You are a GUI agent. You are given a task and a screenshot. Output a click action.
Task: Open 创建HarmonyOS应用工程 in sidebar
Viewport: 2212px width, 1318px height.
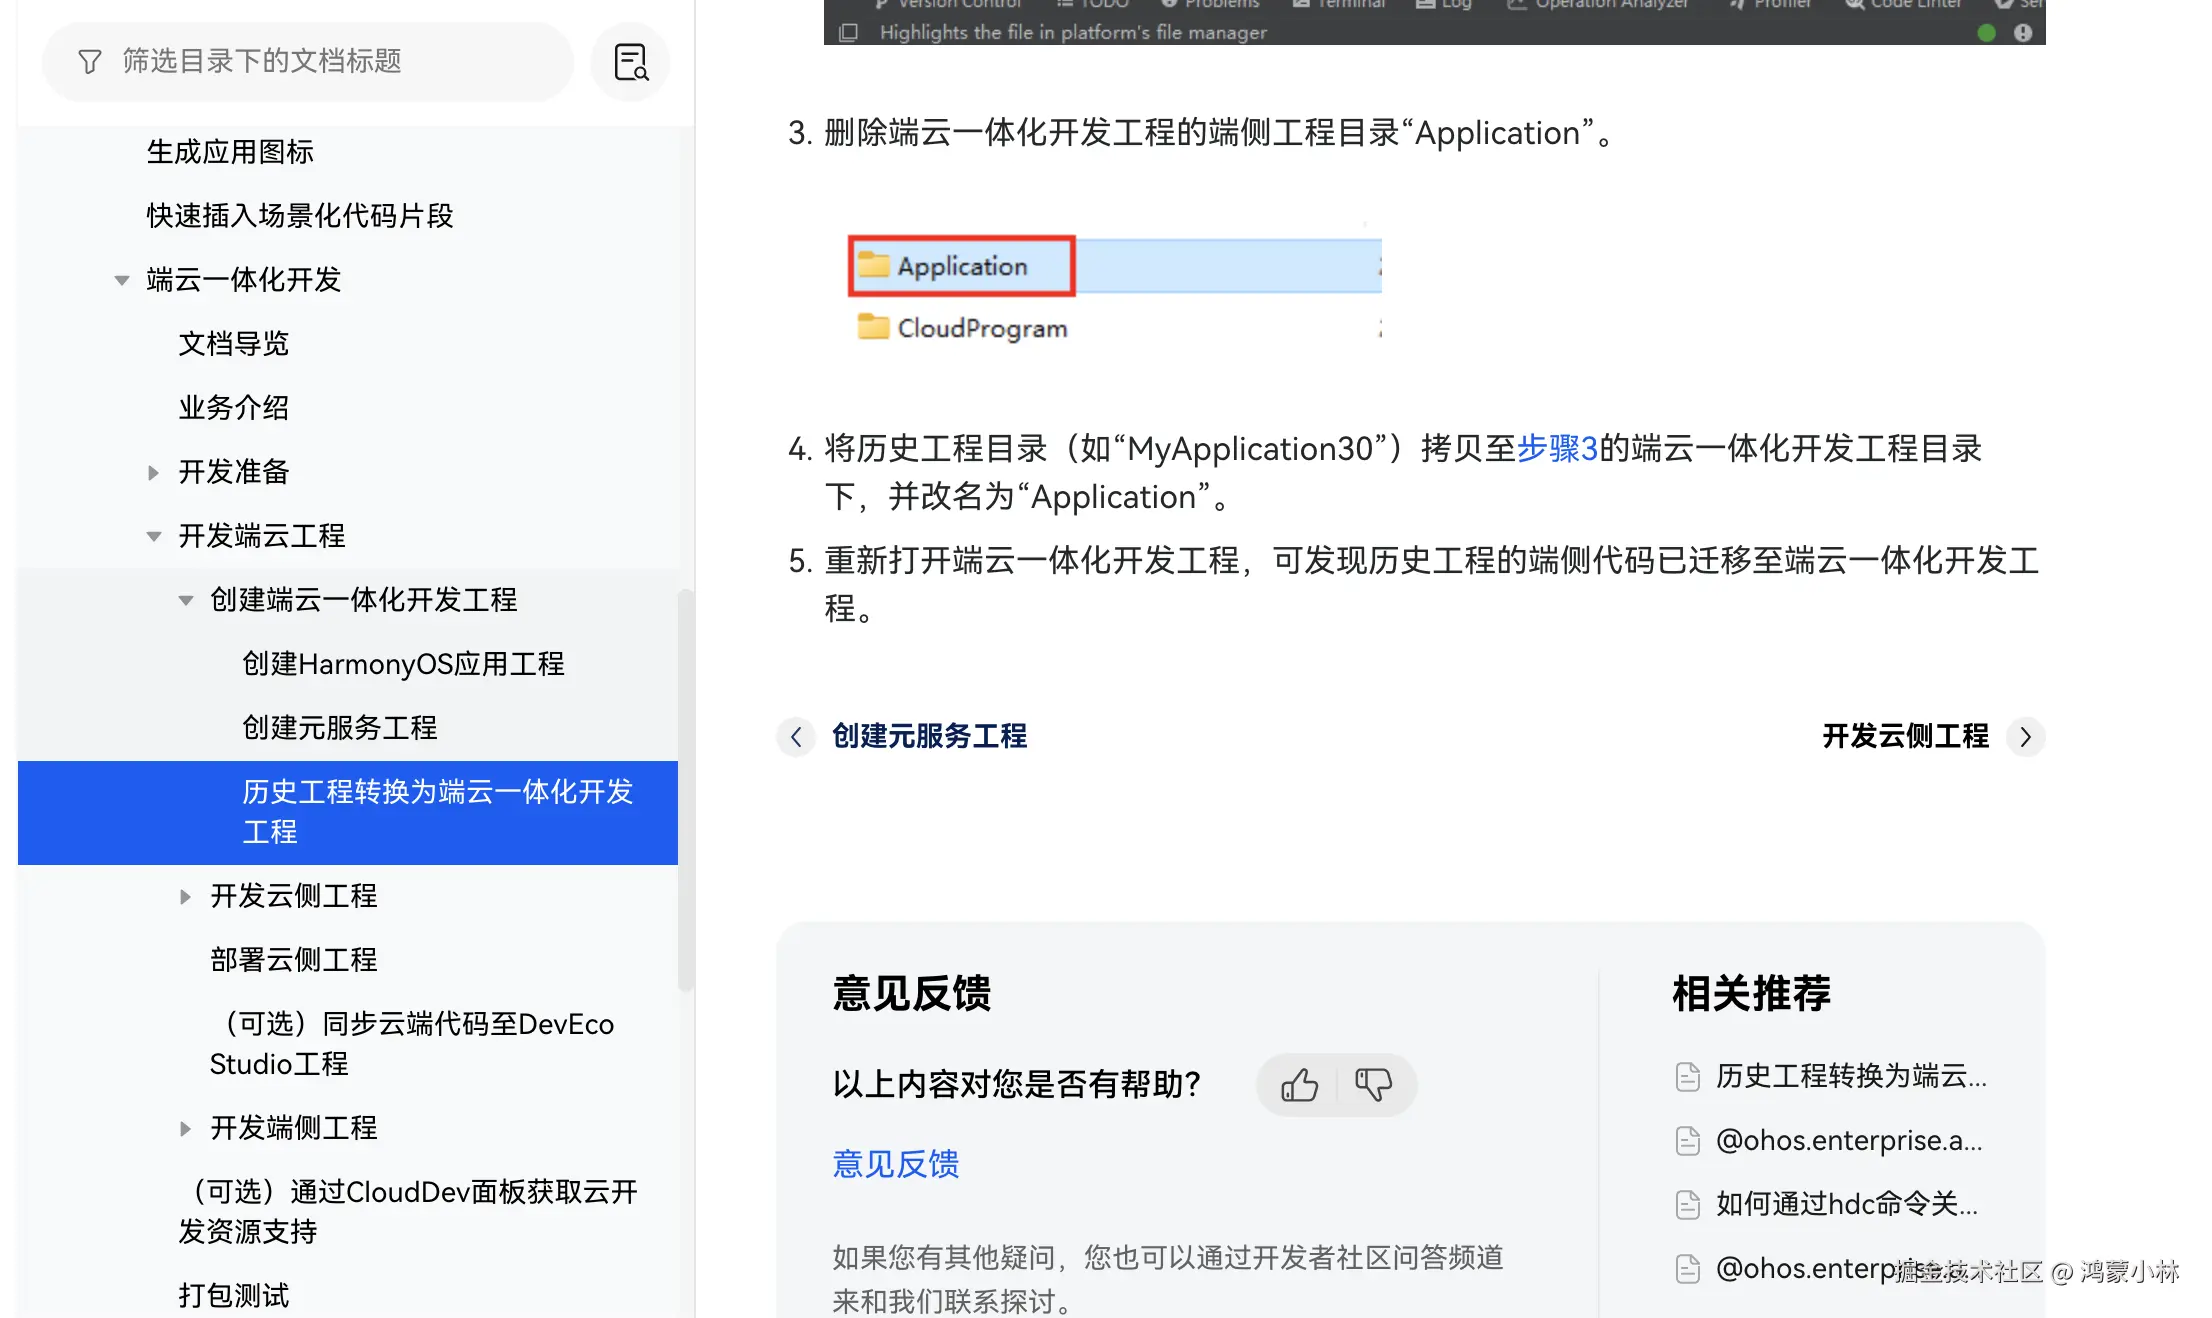[x=403, y=664]
